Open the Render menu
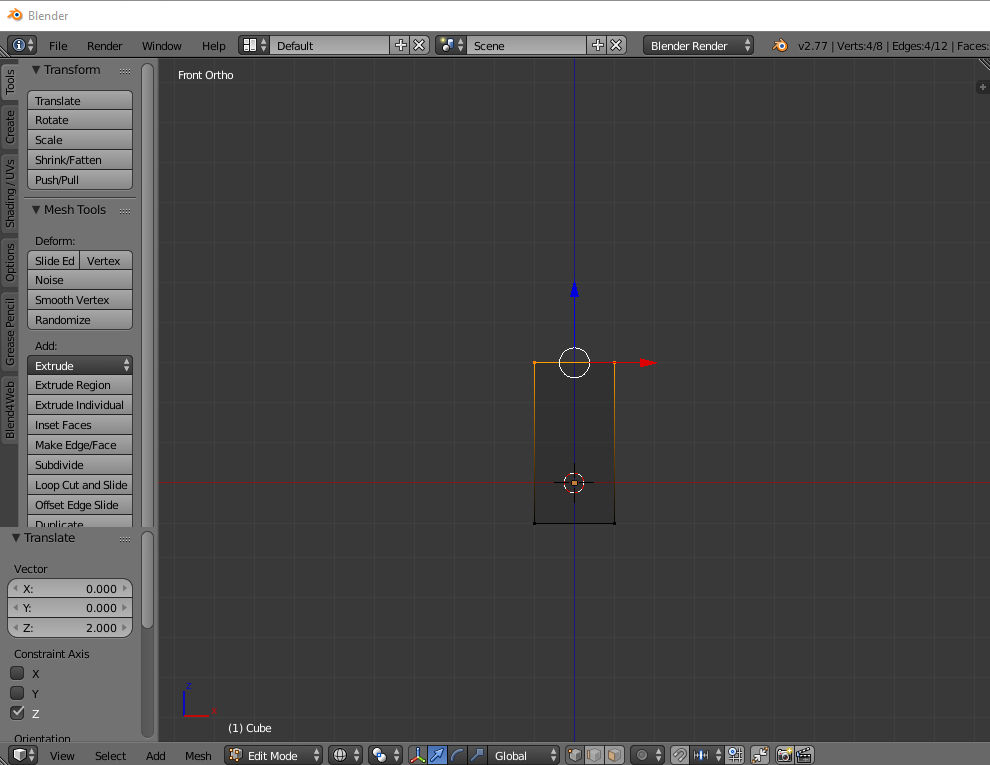990x765 pixels. [105, 45]
